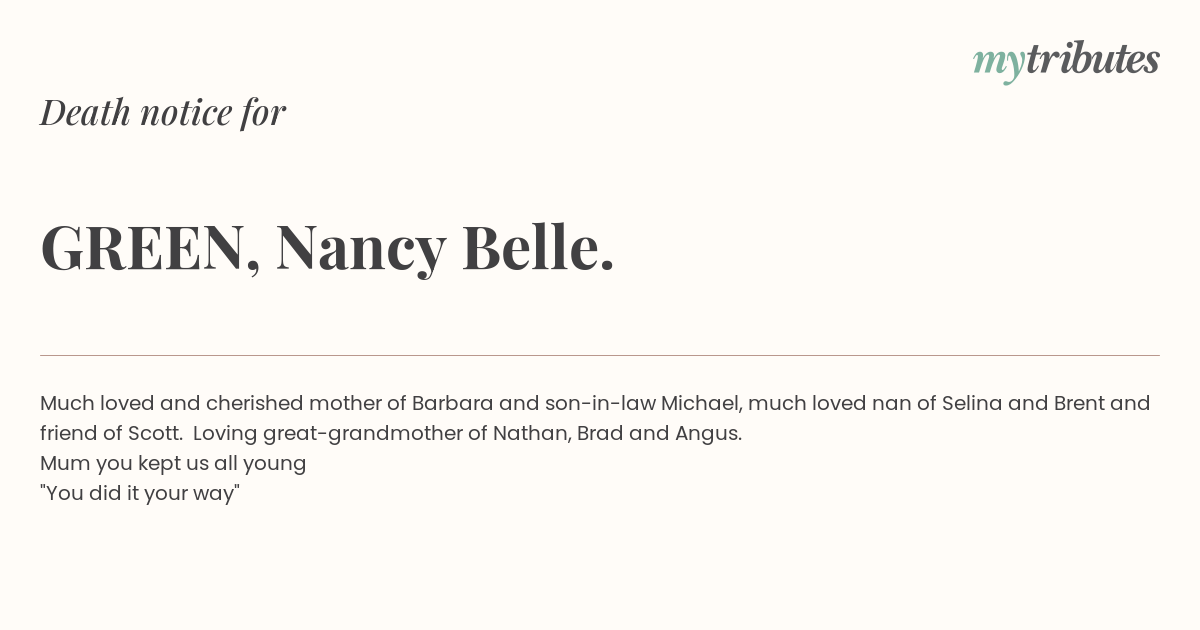Screen dimensions: 1200x630
Task: Click the horizontal divider line
Action: [x=600, y=355]
